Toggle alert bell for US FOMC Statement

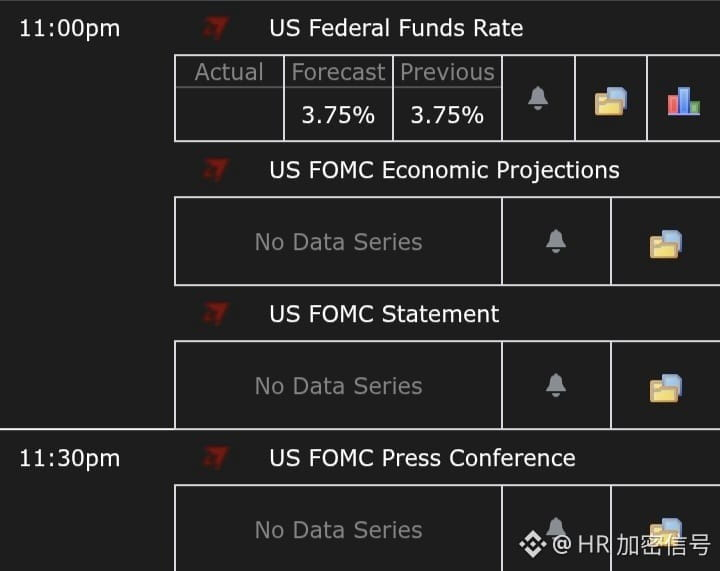(x=556, y=385)
